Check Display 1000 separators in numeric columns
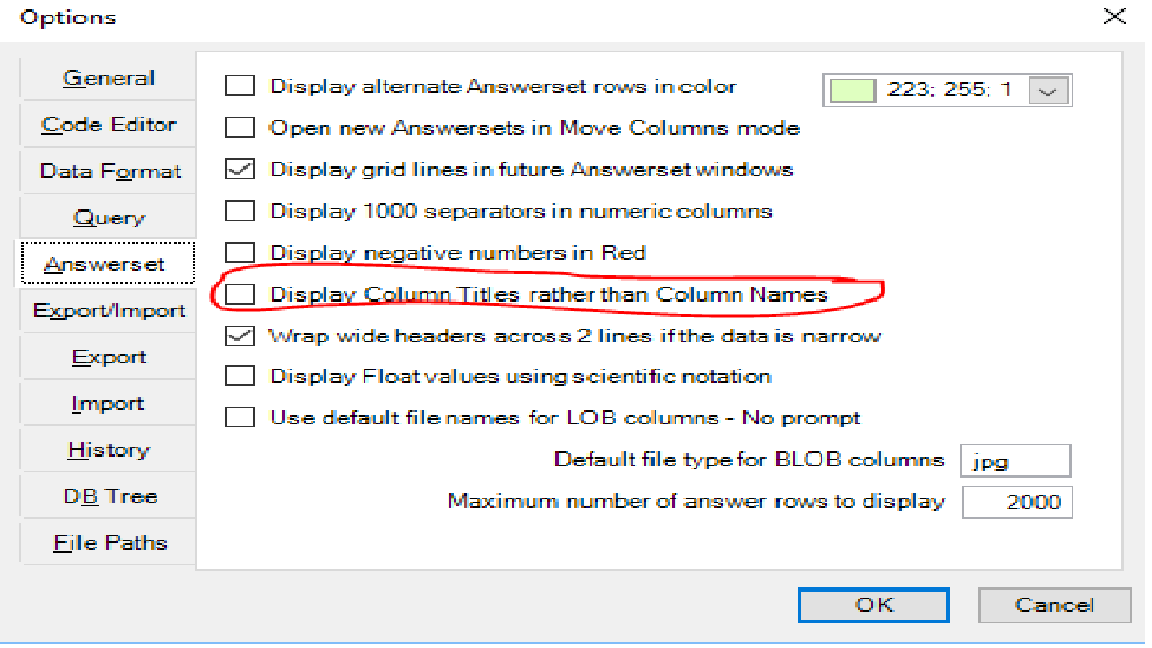This screenshot has height=648, width=1152. coord(240,211)
